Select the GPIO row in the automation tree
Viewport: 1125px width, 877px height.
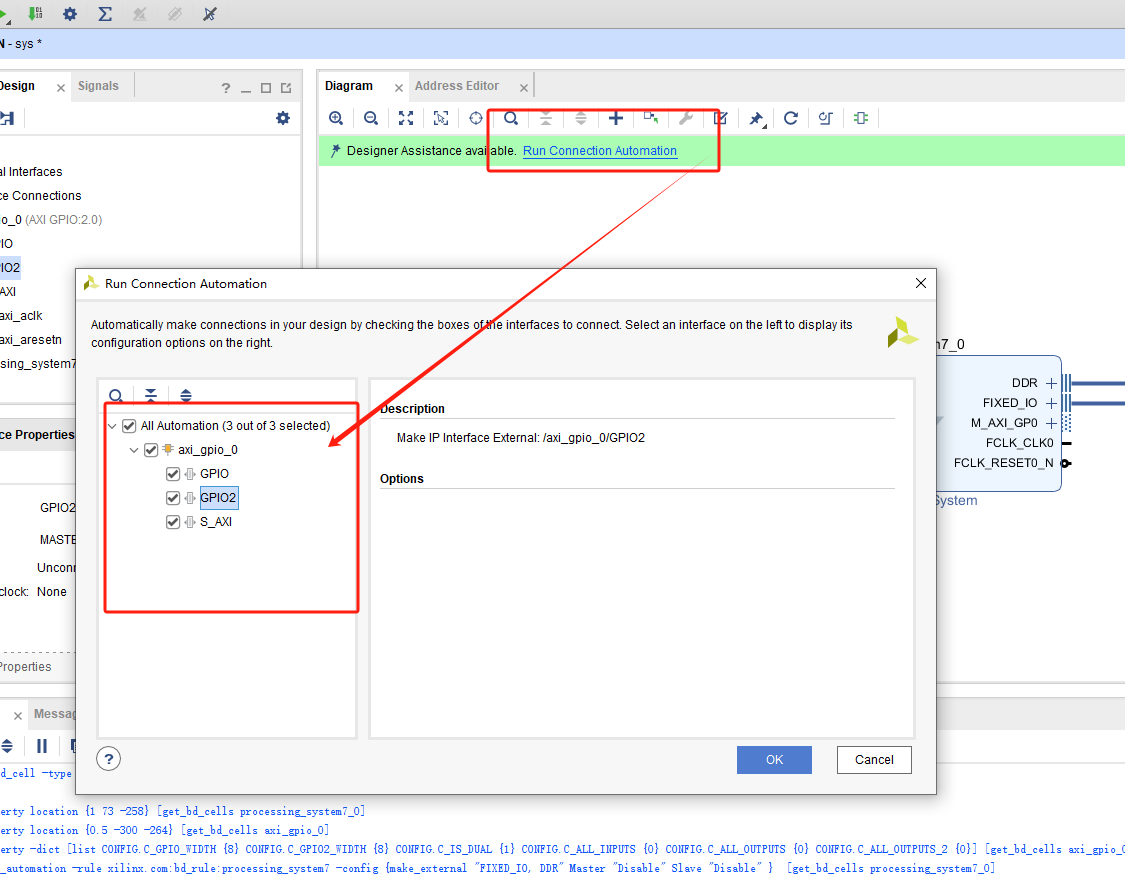point(215,474)
